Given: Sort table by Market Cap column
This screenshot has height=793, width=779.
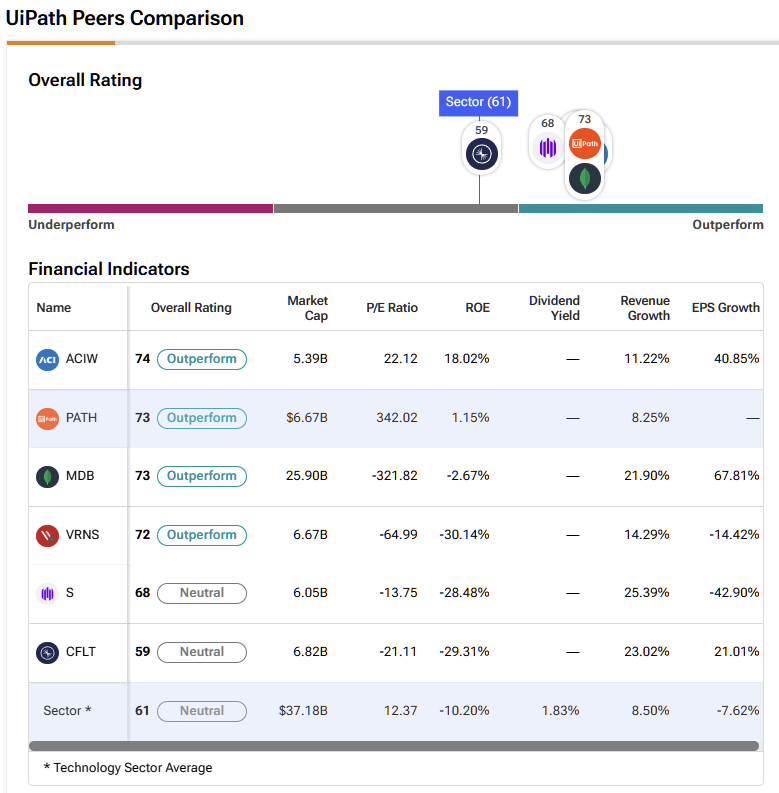Looking at the screenshot, I should [x=307, y=308].
